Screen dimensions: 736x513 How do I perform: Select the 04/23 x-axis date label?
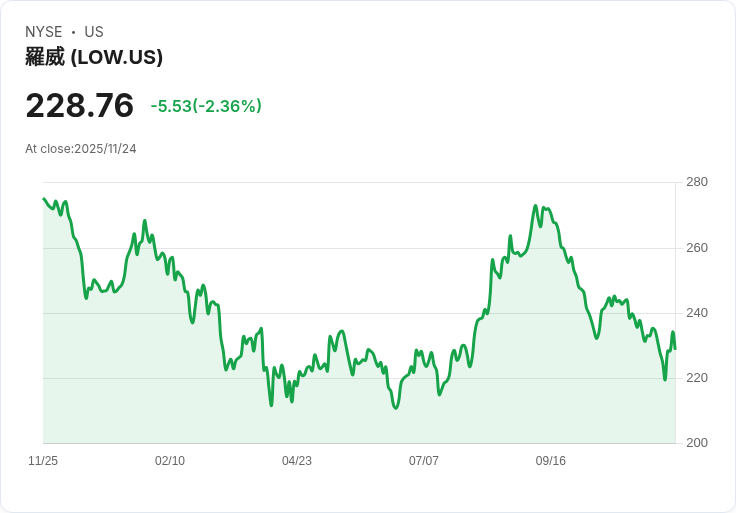pyautogui.click(x=297, y=461)
